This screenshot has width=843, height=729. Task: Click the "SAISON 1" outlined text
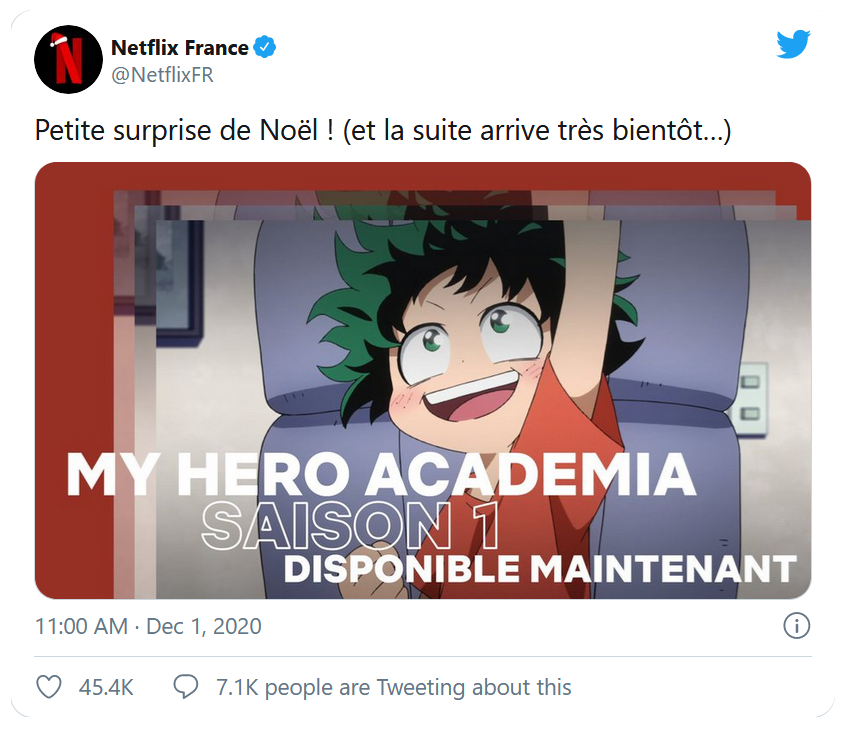coord(350,525)
